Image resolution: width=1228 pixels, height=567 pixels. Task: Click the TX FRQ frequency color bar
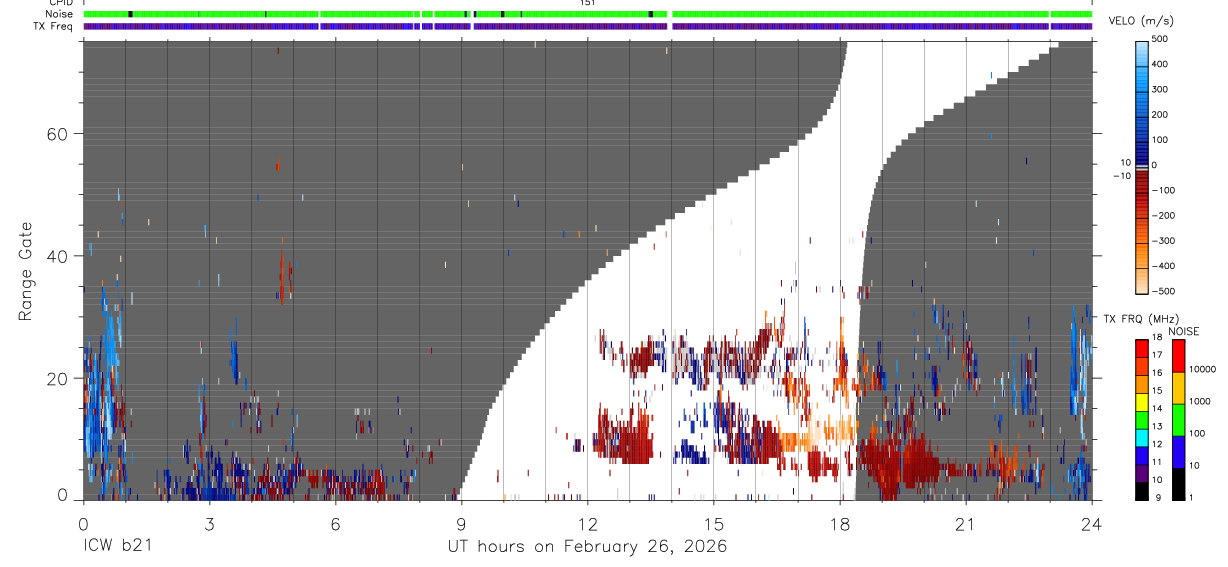pos(1142,420)
